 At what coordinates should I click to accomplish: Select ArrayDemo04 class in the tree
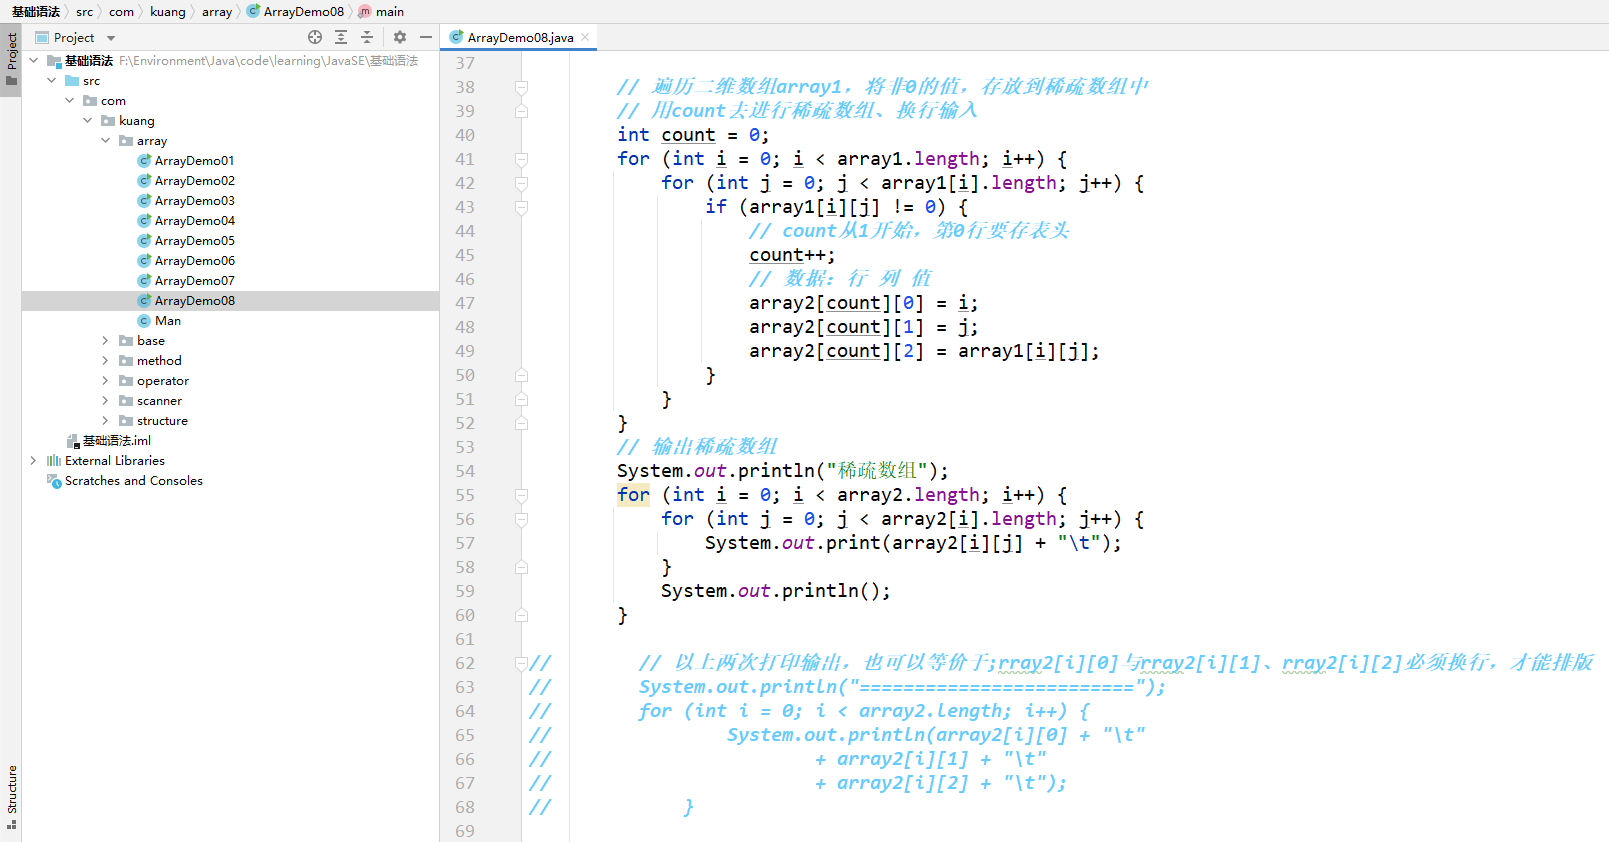(x=194, y=221)
